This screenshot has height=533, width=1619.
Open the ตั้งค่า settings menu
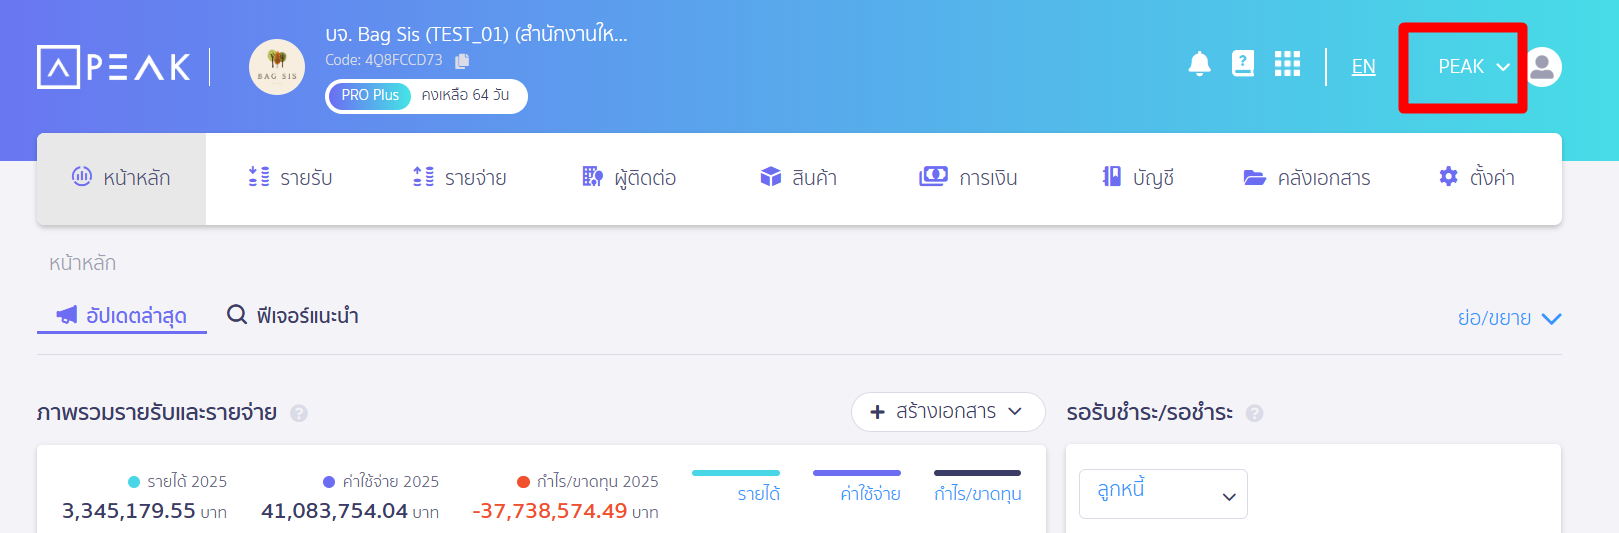pyautogui.click(x=1476, y=178)
